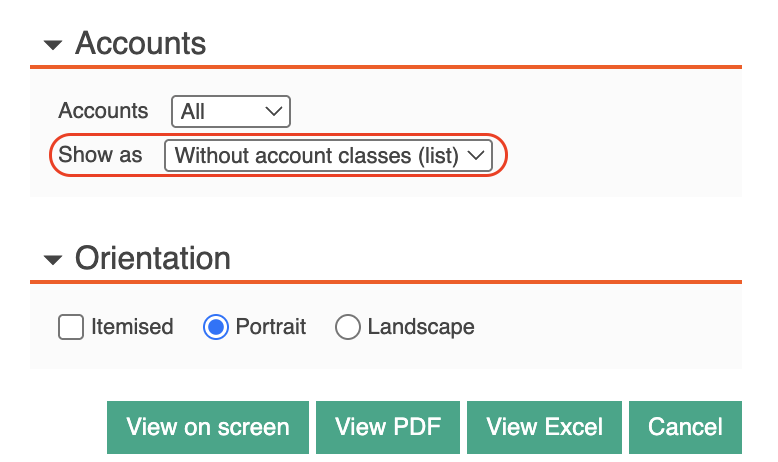Open the 'Show as' account classes dropdown
Image resolution: width=778 pixels, height=462 pixels.
pyautogui.click(x=328, y=155)
